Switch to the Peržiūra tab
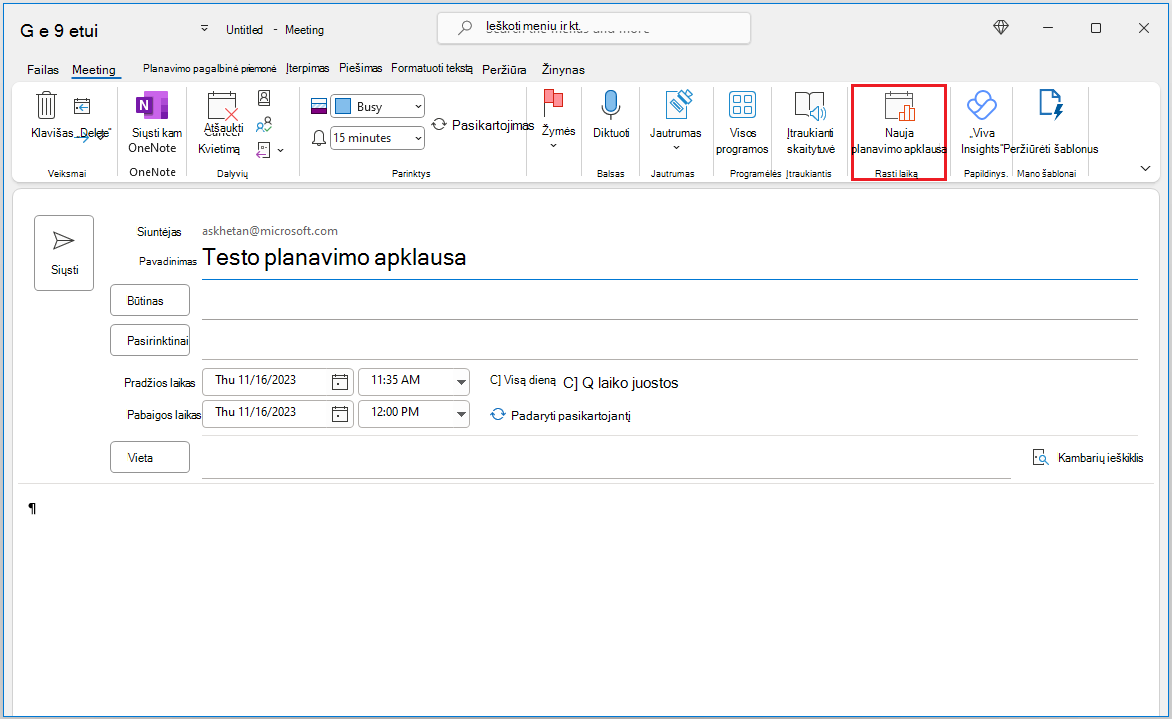 coord(504,70)
